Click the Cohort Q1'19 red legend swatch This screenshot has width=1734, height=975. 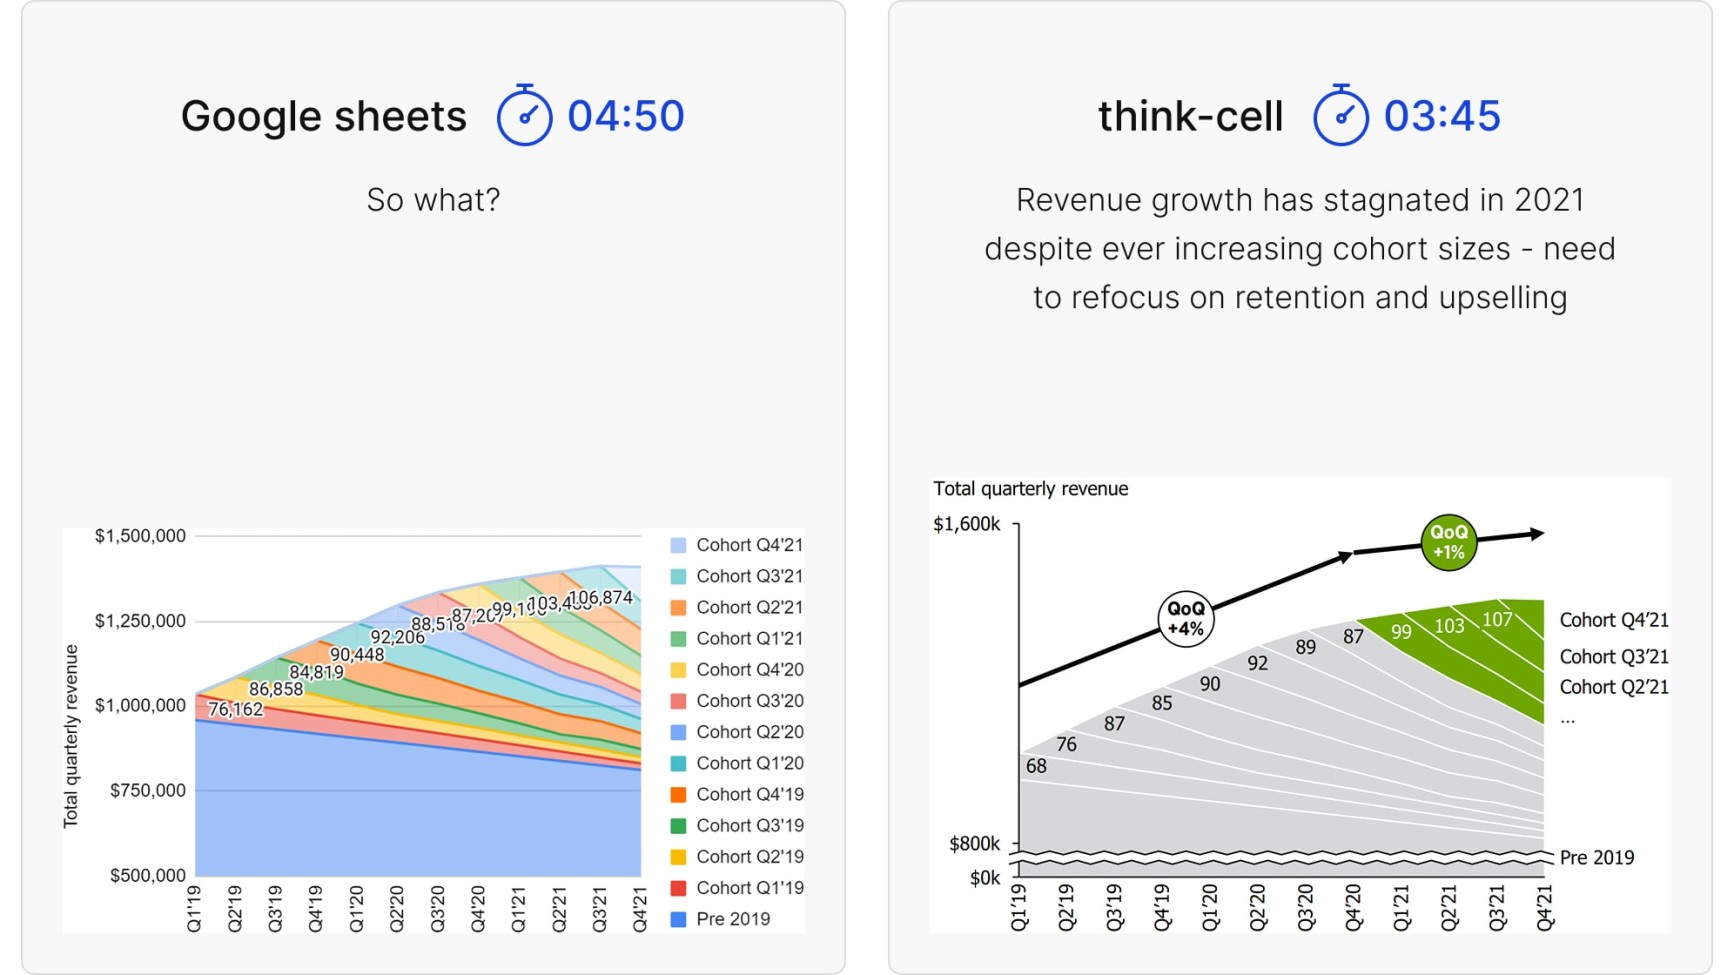point(678,888)
